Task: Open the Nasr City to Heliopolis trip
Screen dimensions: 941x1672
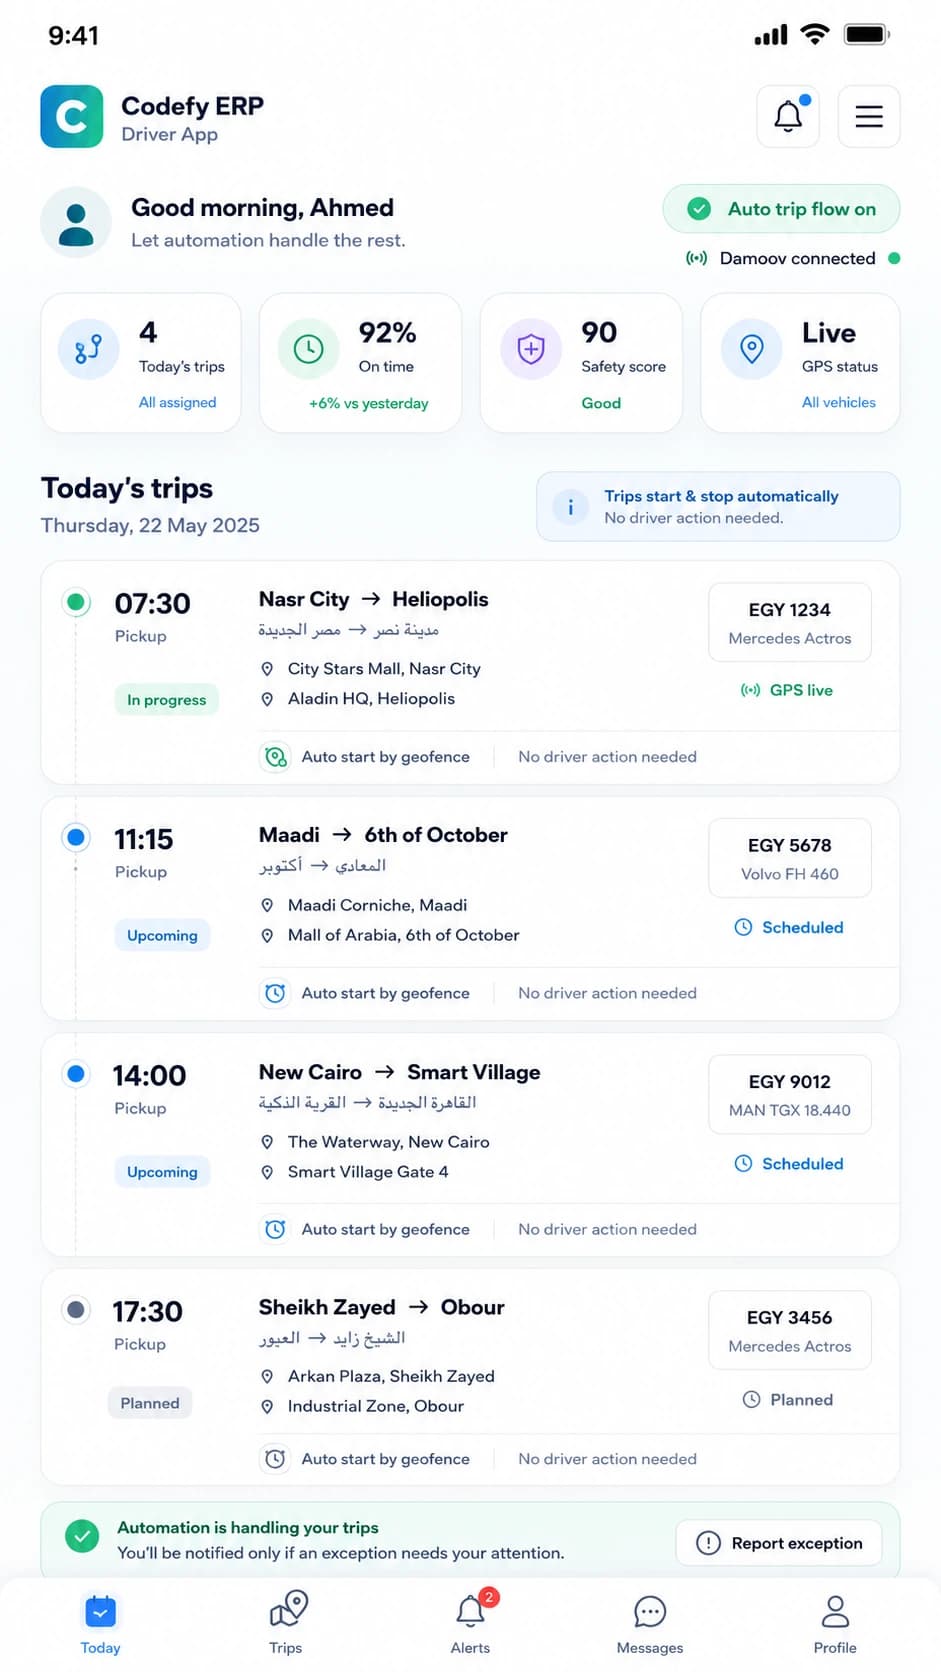Action: (x=470, y=672)
